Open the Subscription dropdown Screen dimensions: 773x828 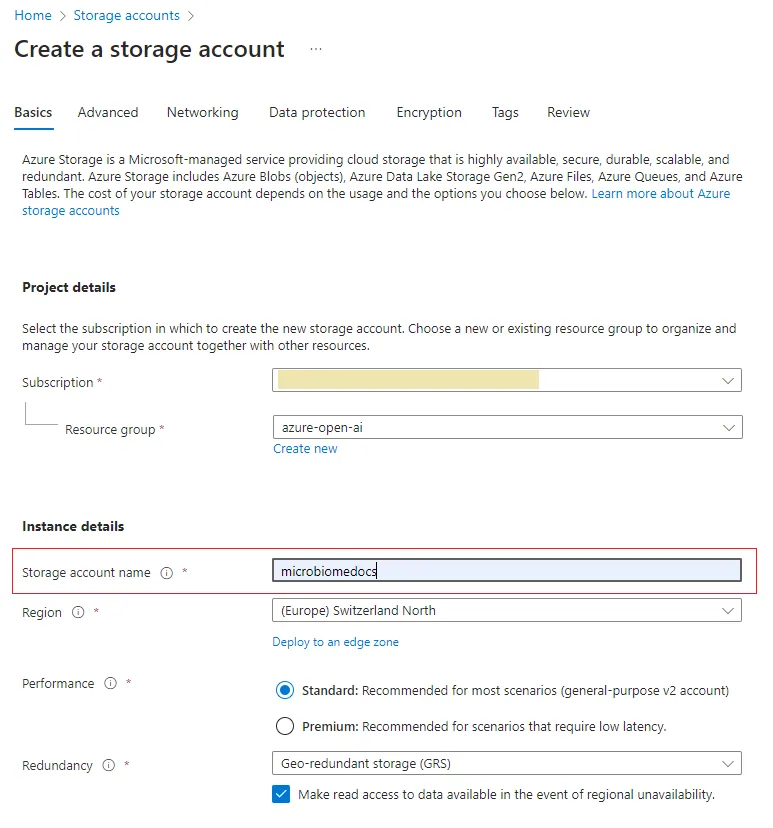507,380
